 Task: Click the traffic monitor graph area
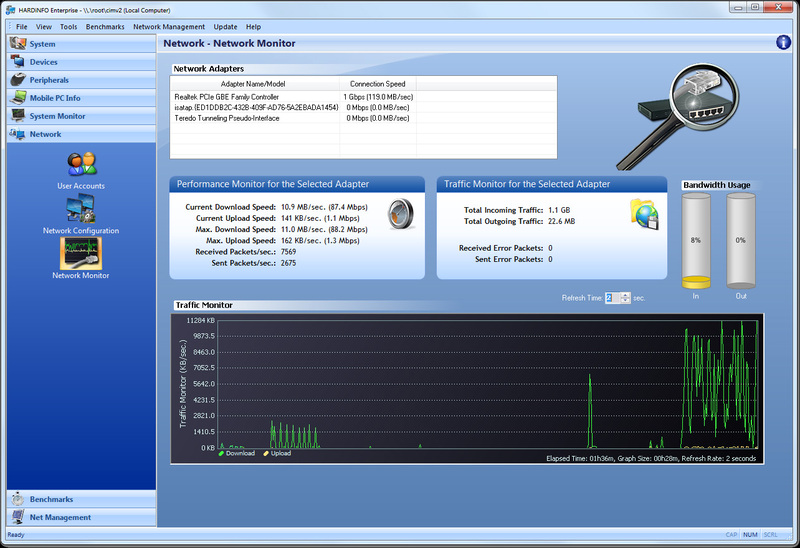coord(488,384)
